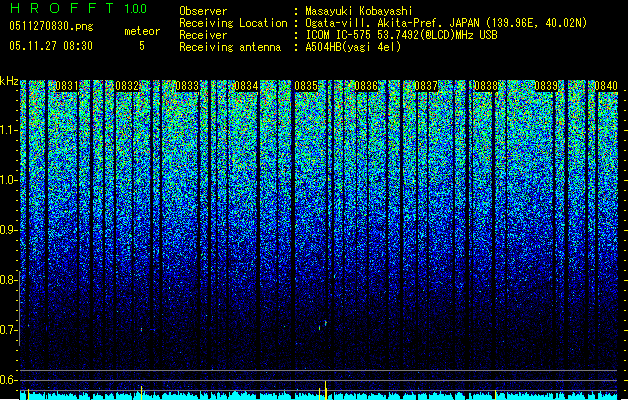This screenshot has height=400, width=629.
Task: Click the meteor count value 5
Action: click(x=142, y=46)
